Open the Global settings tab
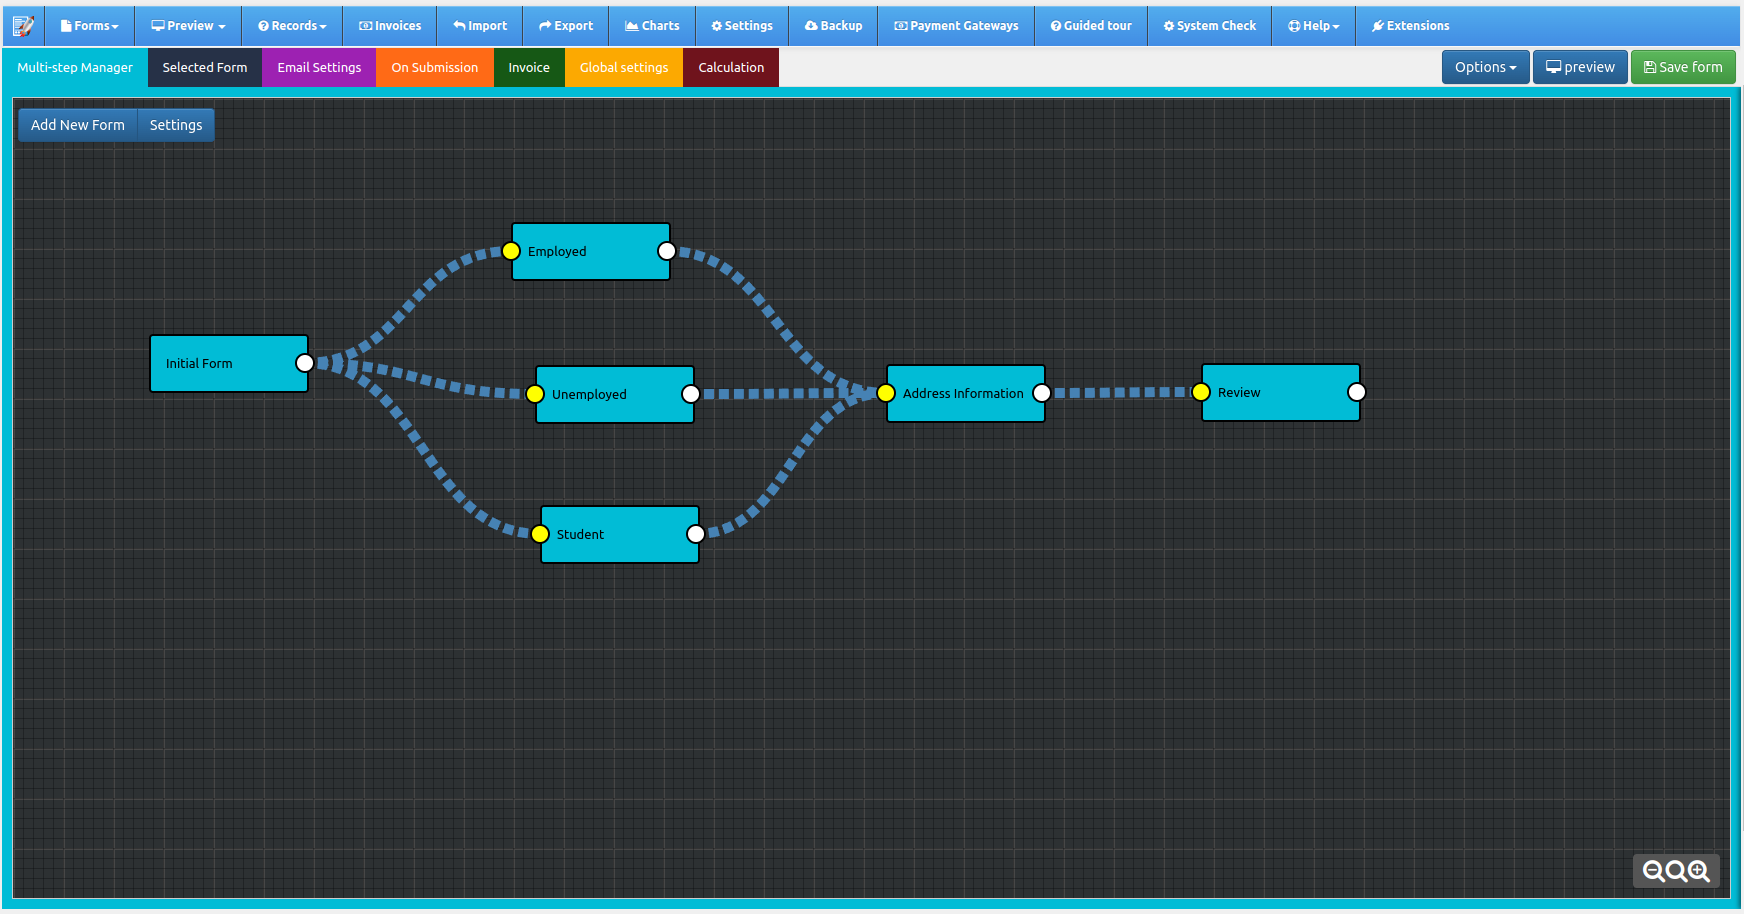The image size is (1744, 914). (624, 67)
